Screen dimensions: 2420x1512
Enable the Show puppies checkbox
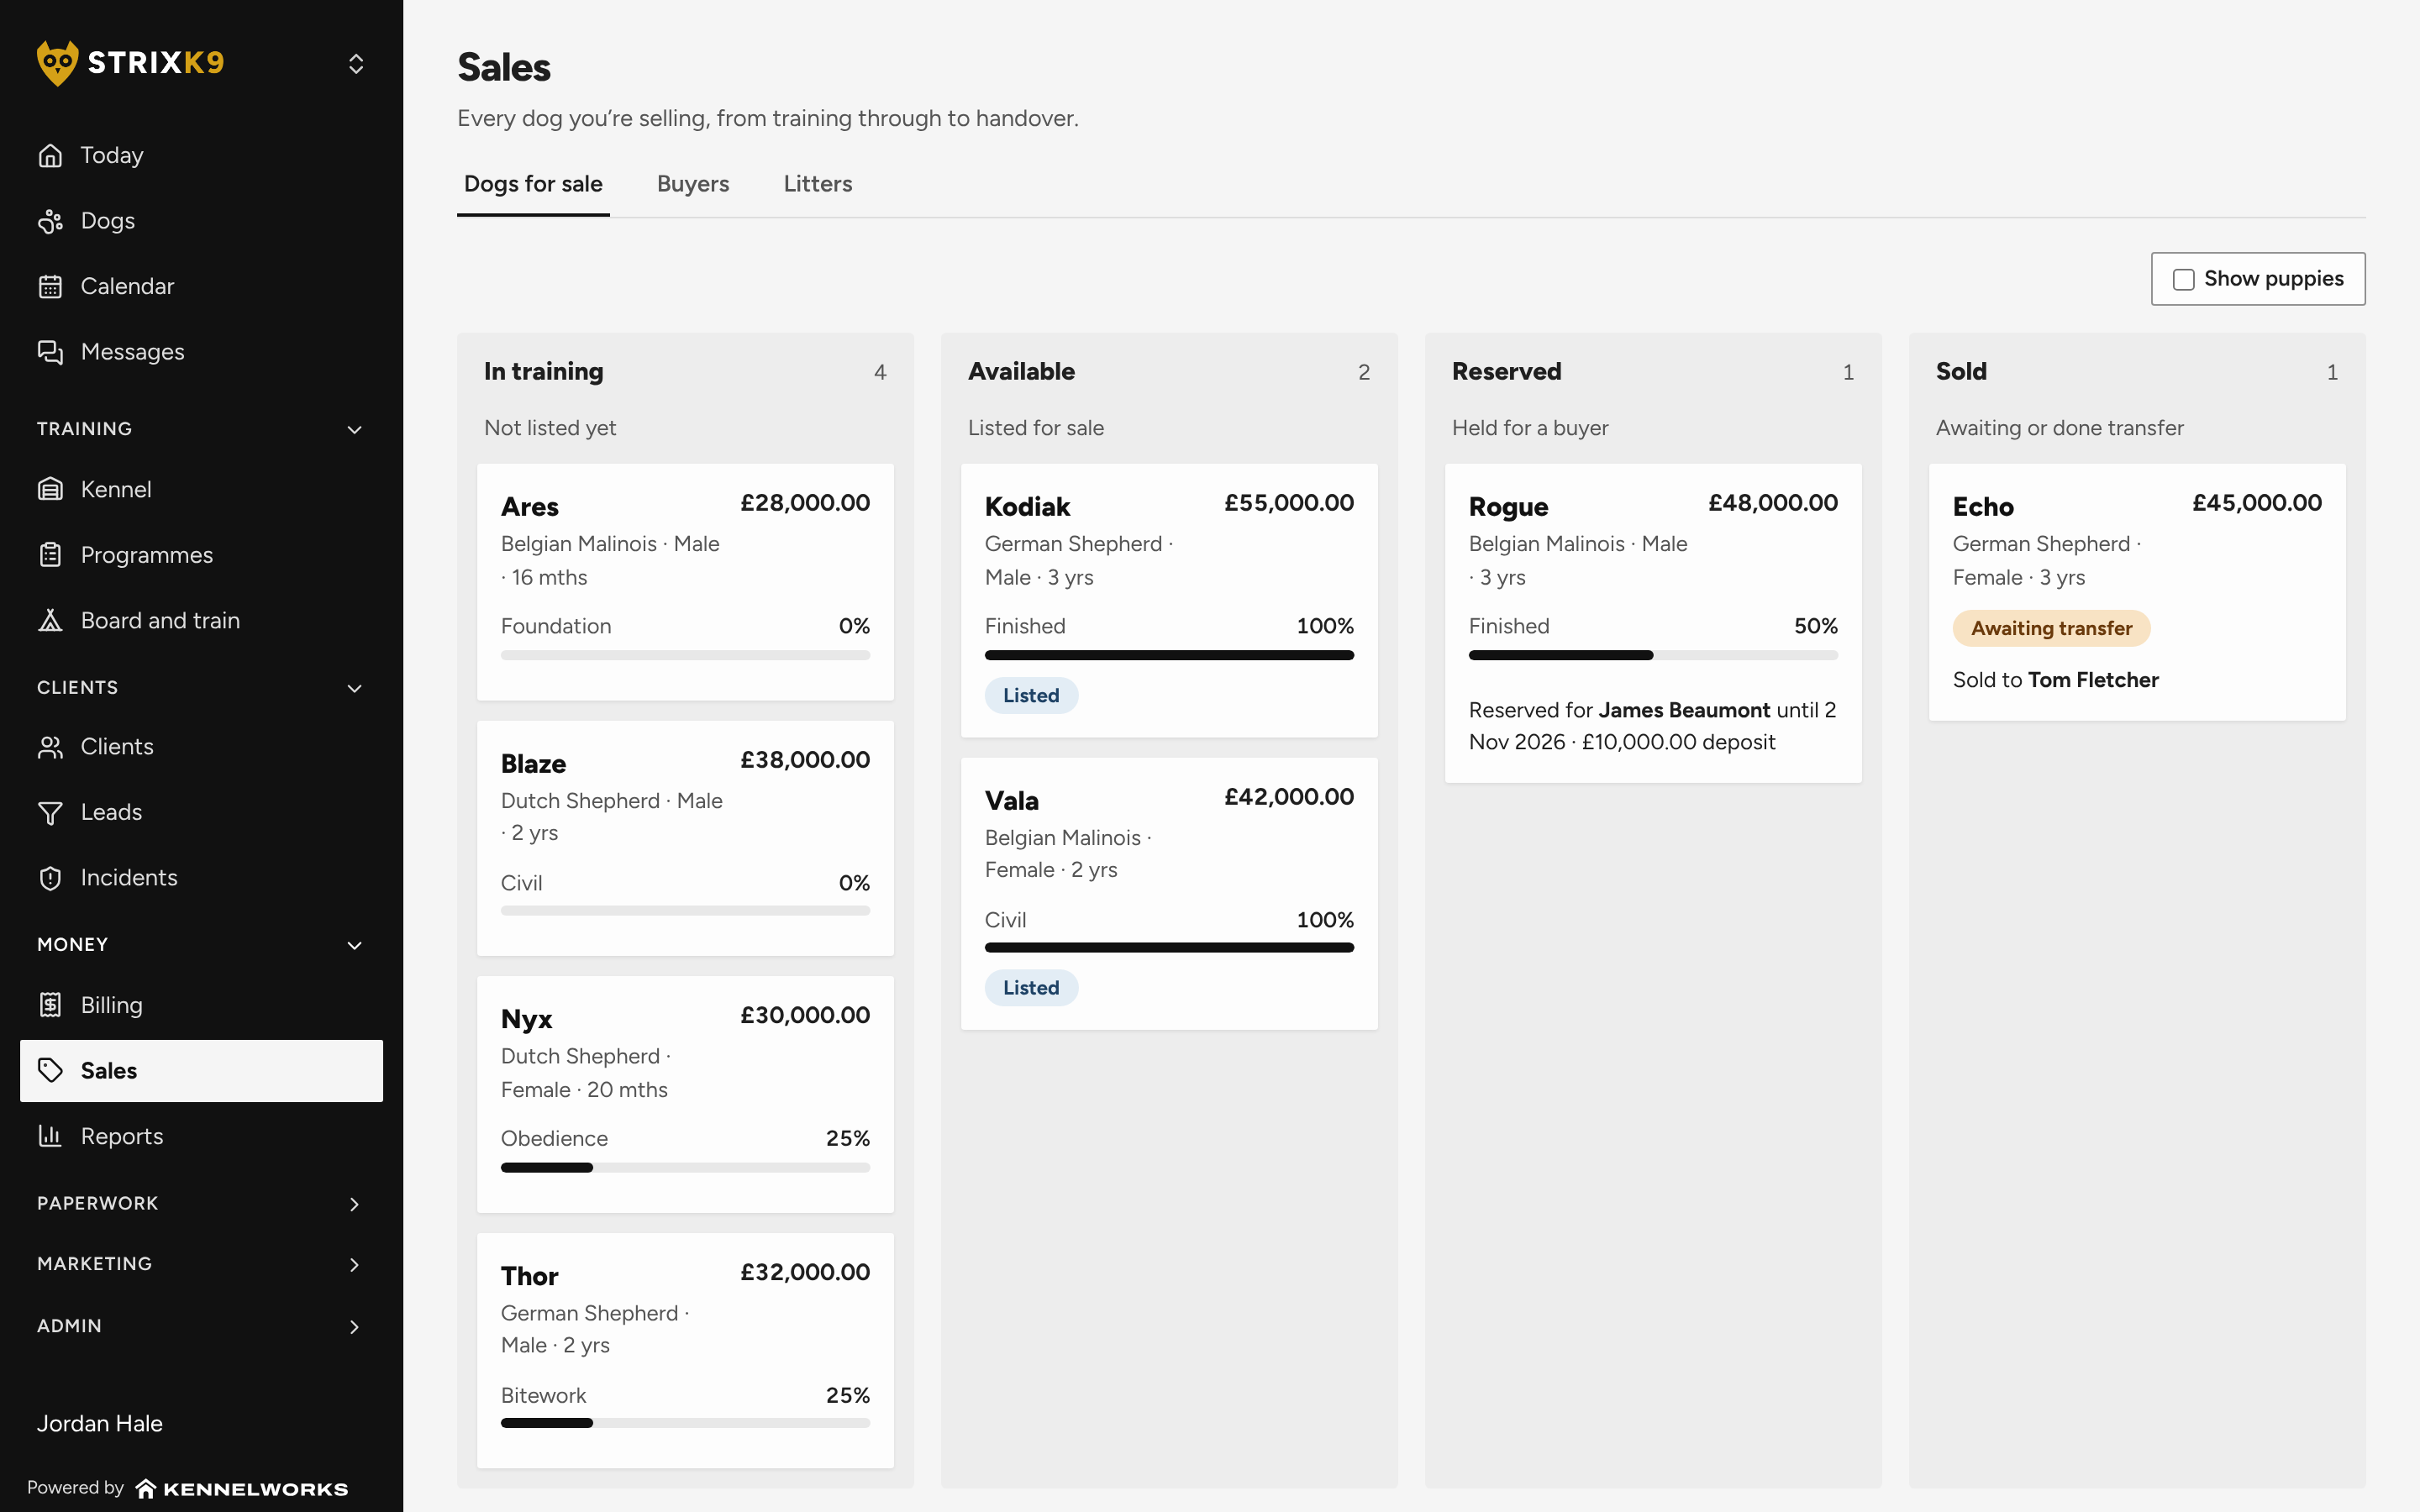coord(2184,279)
